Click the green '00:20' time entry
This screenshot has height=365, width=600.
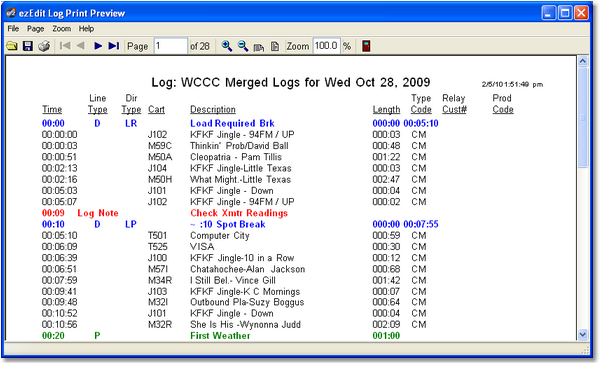coord(53,336)
